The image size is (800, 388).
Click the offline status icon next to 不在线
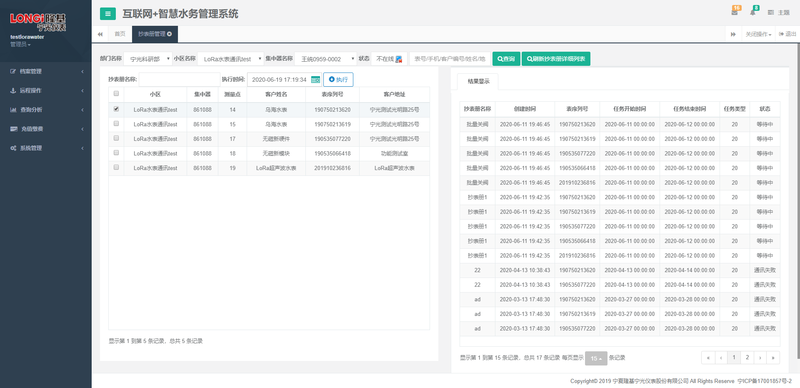click(399, 59)
